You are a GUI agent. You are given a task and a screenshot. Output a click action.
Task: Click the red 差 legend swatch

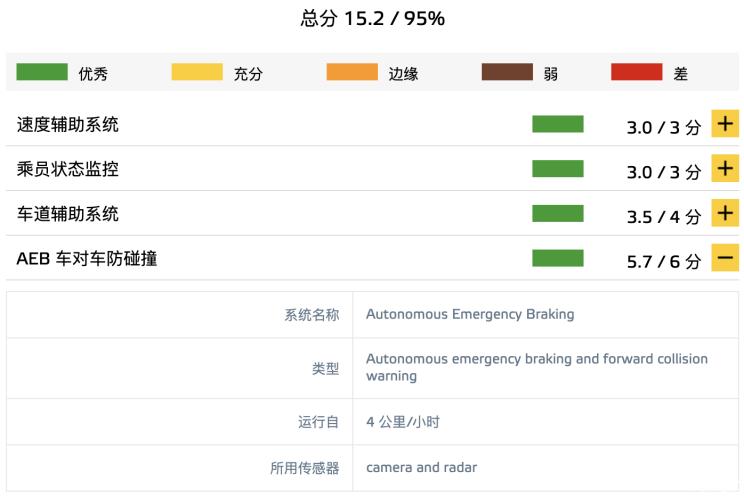pyautogui.click(x=637, y=72)
